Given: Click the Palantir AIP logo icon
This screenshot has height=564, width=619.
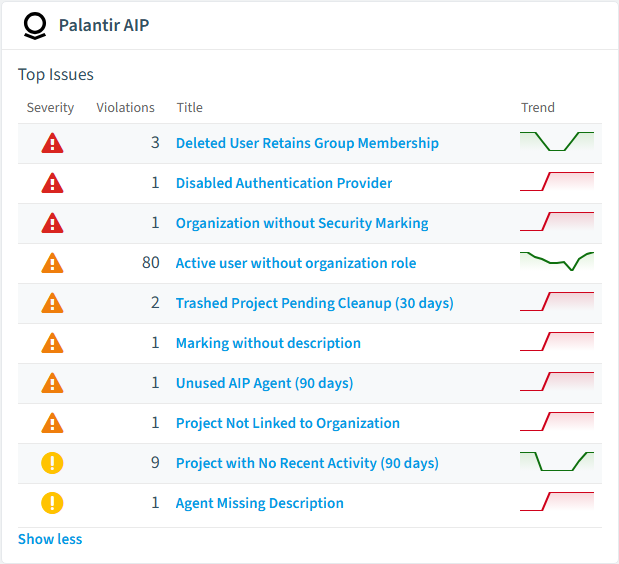Looking at the screenshot, I should click(35, 26).
